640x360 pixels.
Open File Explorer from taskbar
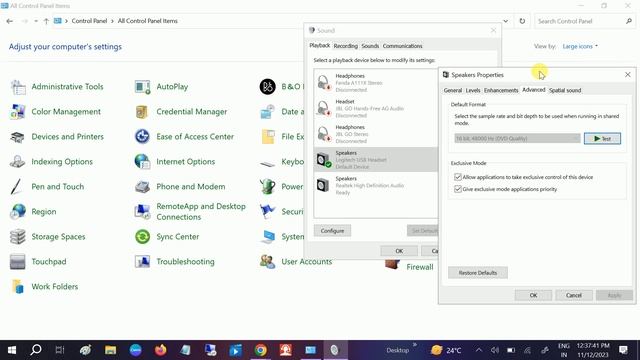pyautogui.click(x=110, y=350)
